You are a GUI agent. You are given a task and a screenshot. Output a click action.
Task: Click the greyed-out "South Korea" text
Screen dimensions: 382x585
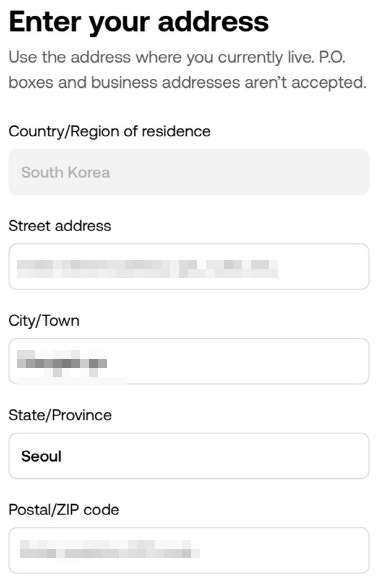tap(66, 173)
